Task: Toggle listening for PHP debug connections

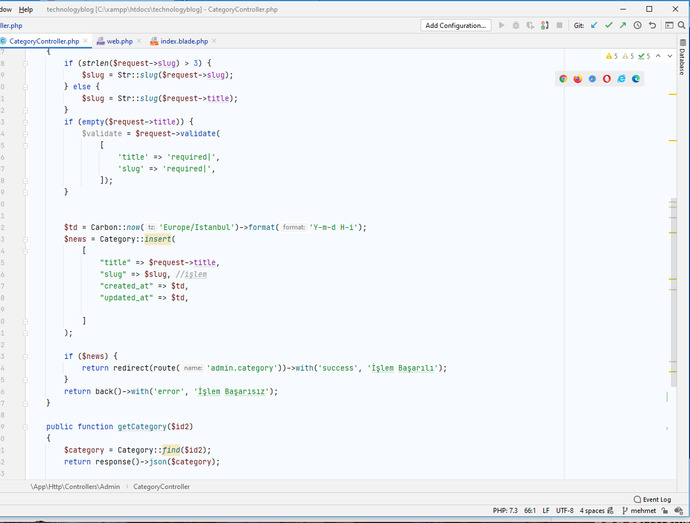Action: pyautogui.click(x=545, y=26)
